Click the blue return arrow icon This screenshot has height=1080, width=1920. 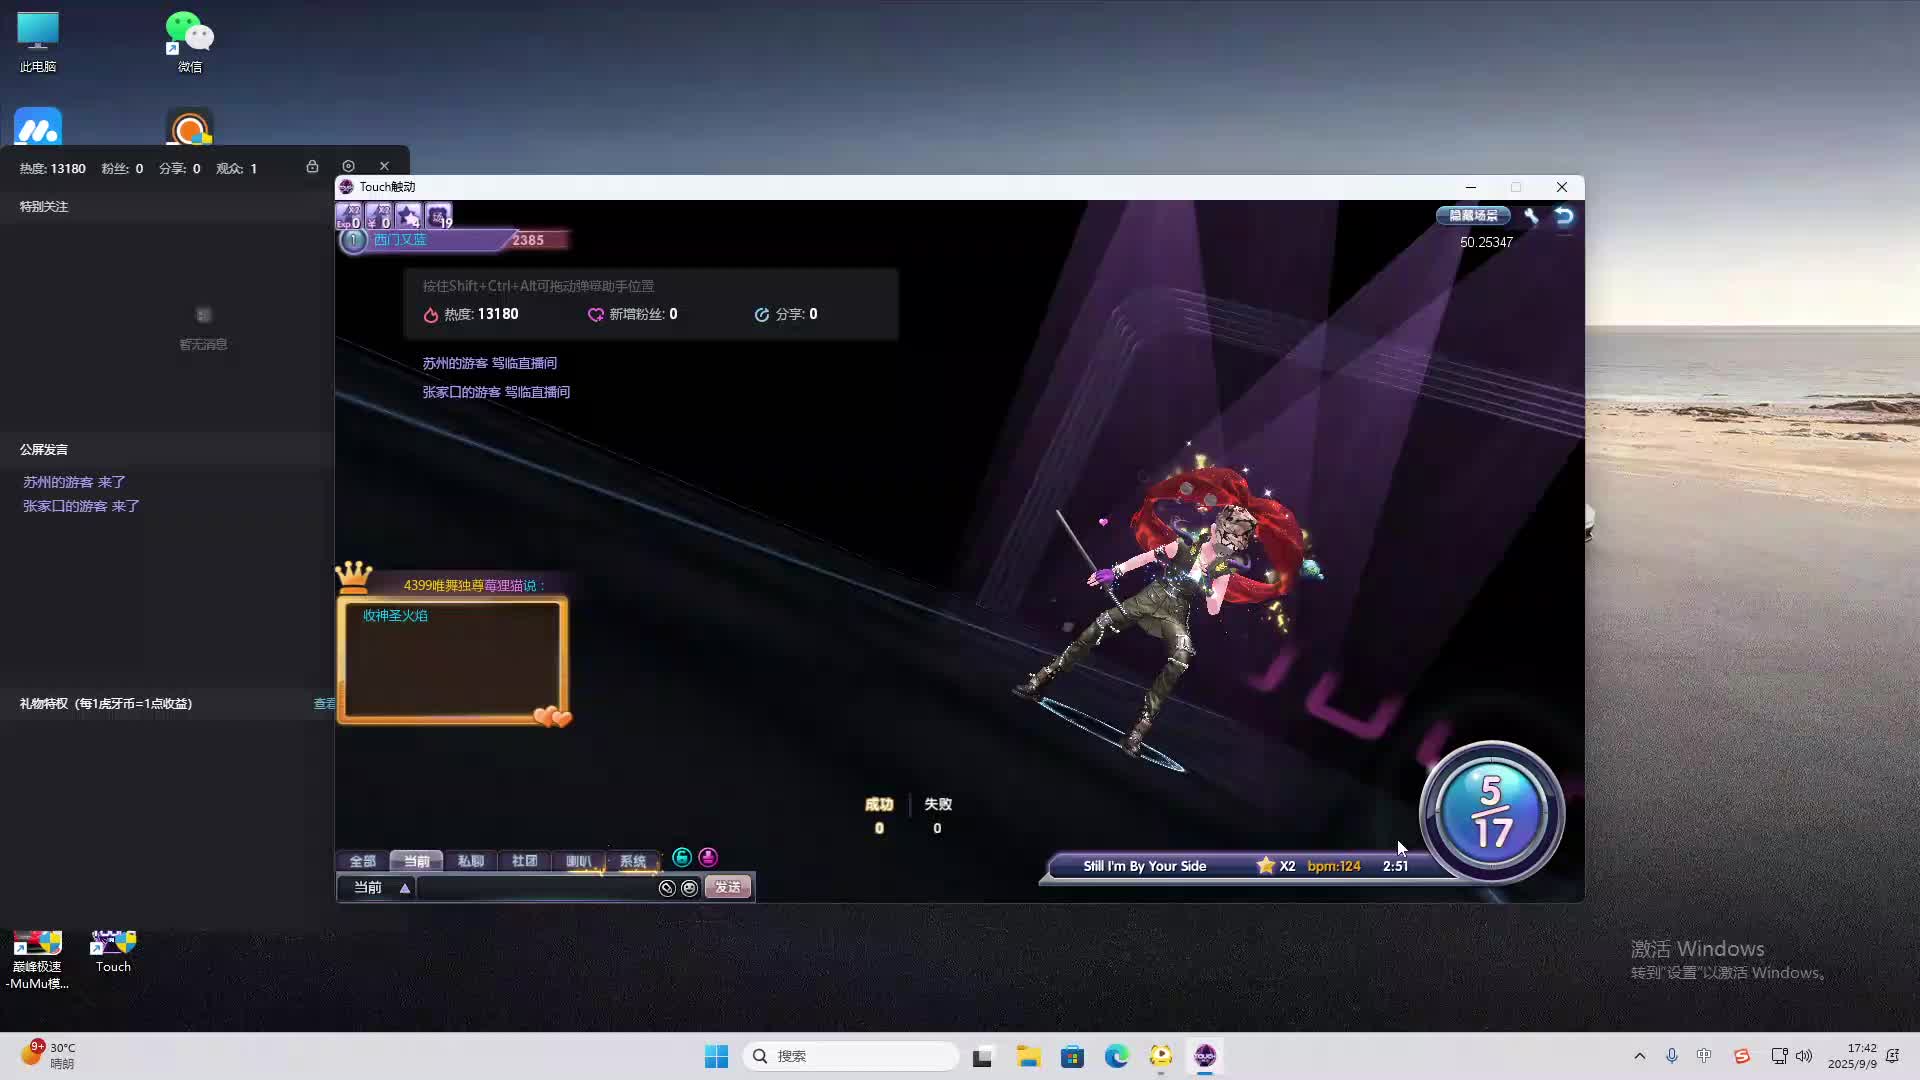coord(1564,216)
